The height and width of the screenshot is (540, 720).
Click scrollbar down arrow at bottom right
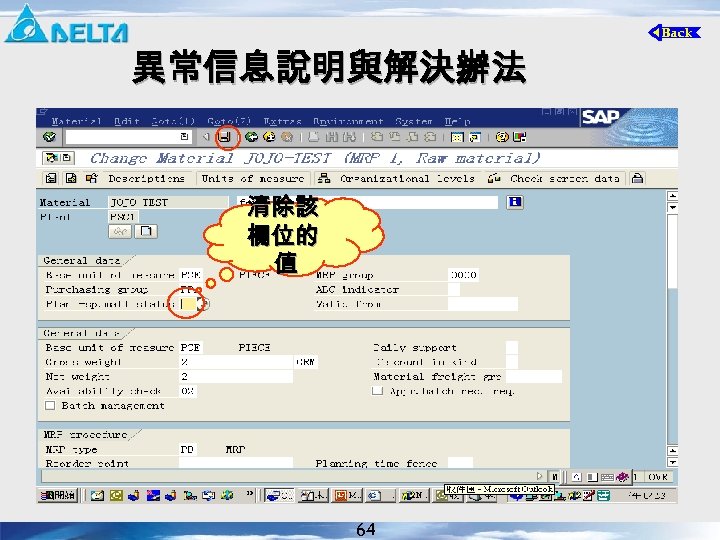coord(672,462)
